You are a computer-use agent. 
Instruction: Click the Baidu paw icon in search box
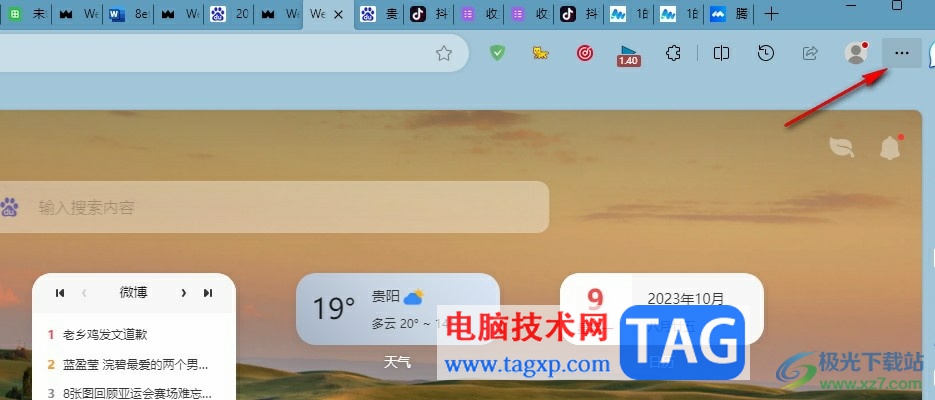9,207
